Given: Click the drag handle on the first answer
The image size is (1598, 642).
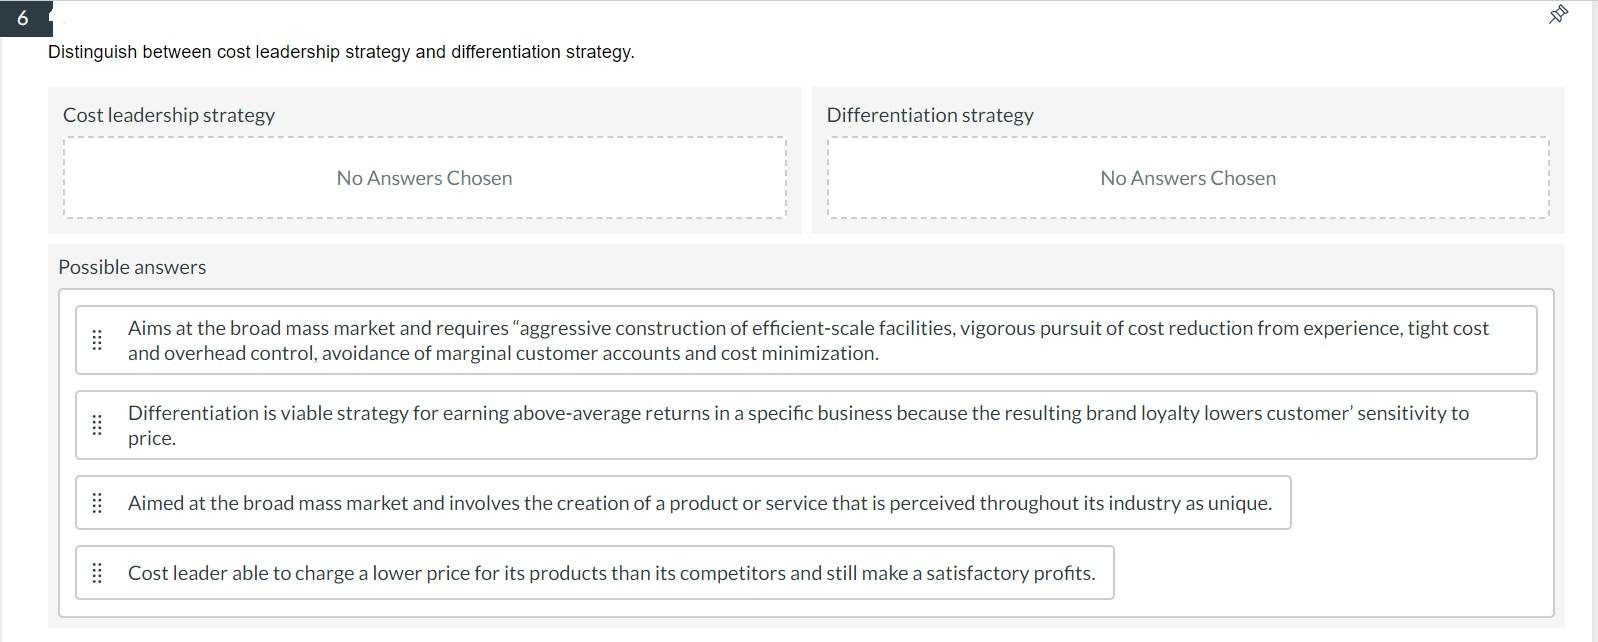Looking at the screenshot, I should 97,340.
